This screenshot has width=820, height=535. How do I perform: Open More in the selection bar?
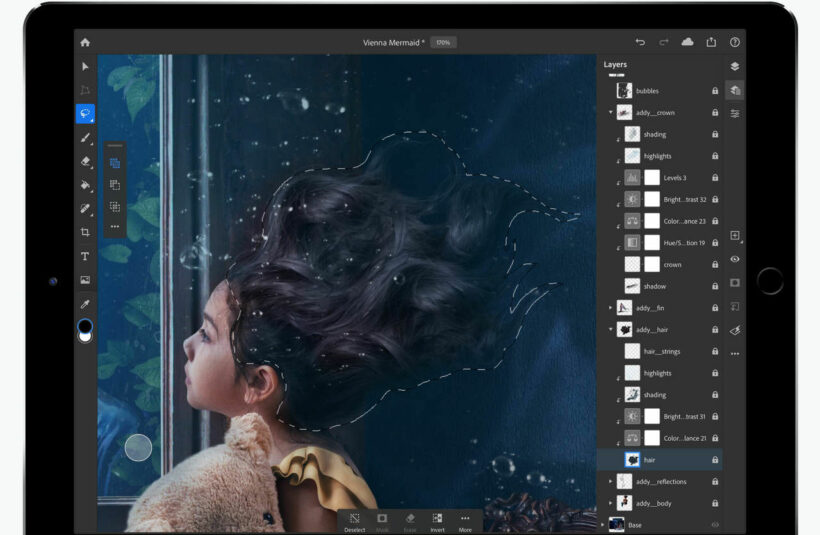pos(465,522)
